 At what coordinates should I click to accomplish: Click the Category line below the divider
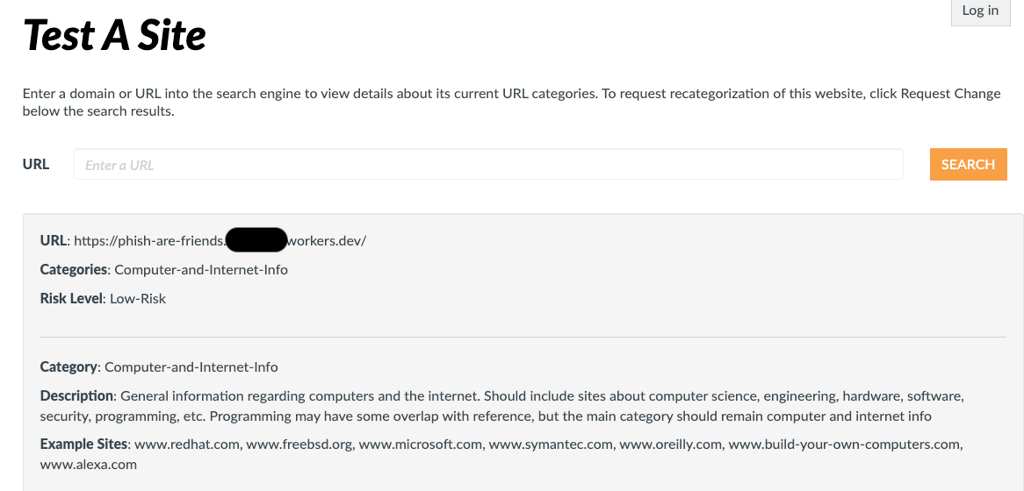click(159, 367)
